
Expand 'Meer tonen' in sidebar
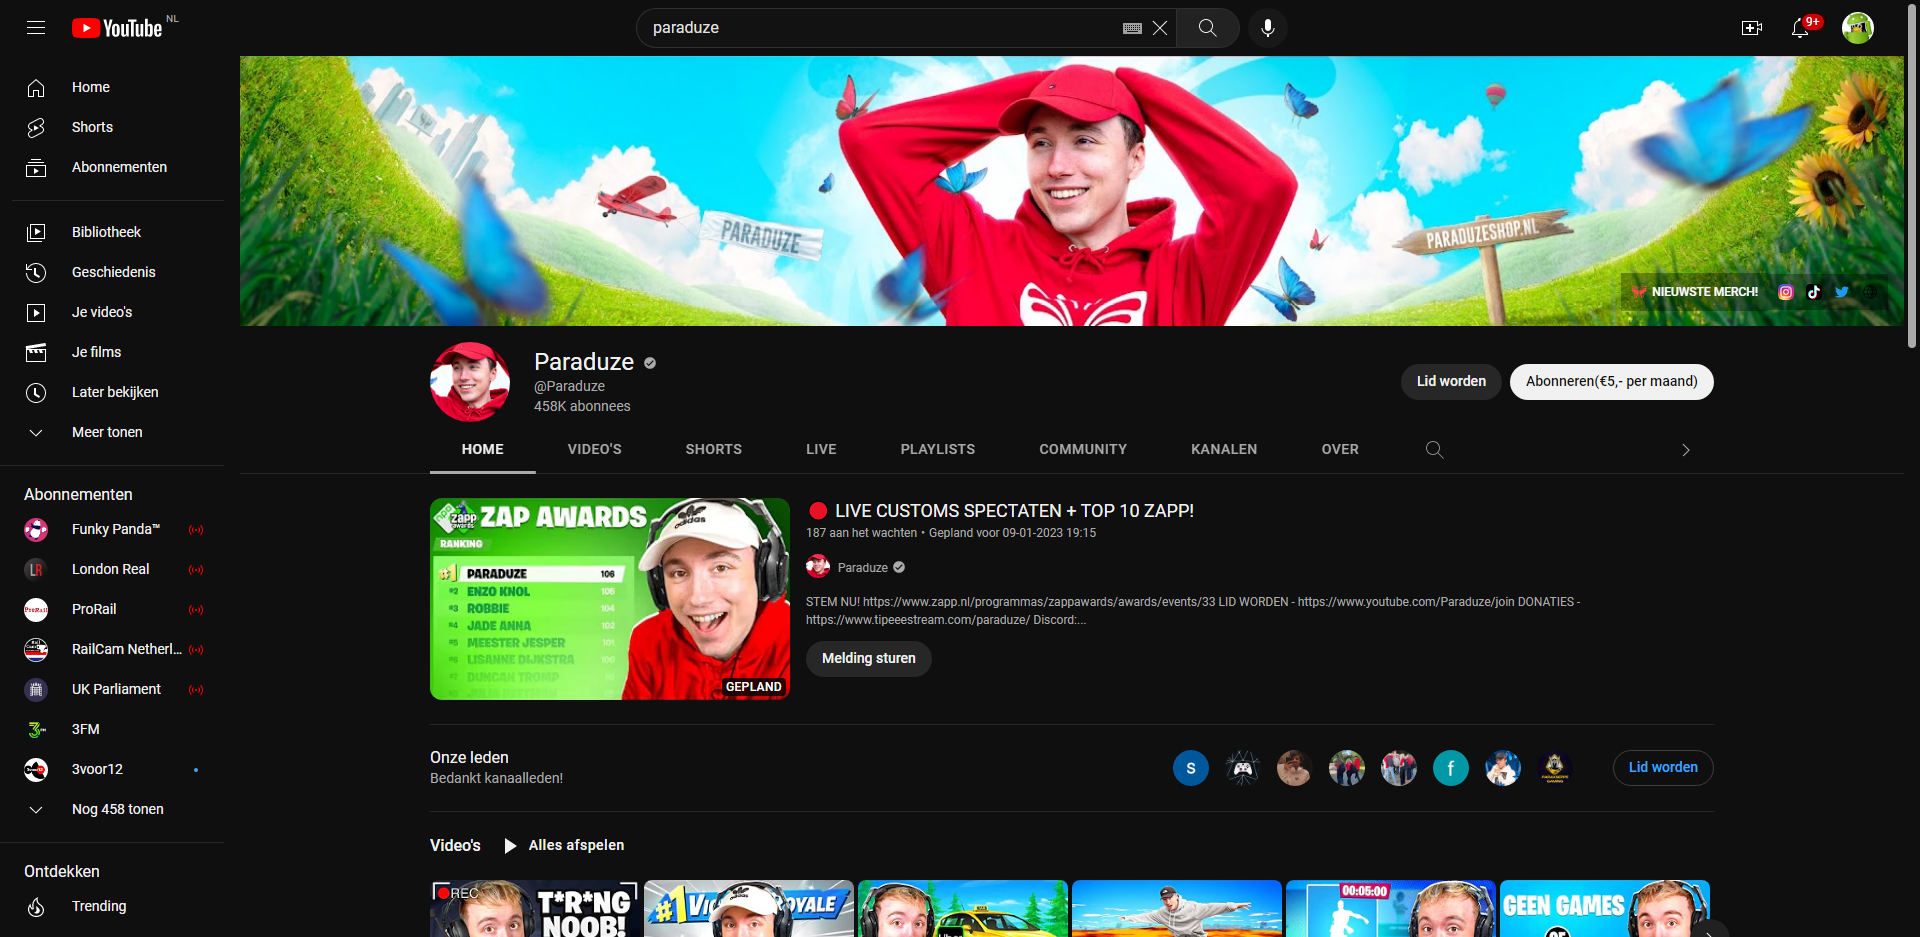[107, 432]
